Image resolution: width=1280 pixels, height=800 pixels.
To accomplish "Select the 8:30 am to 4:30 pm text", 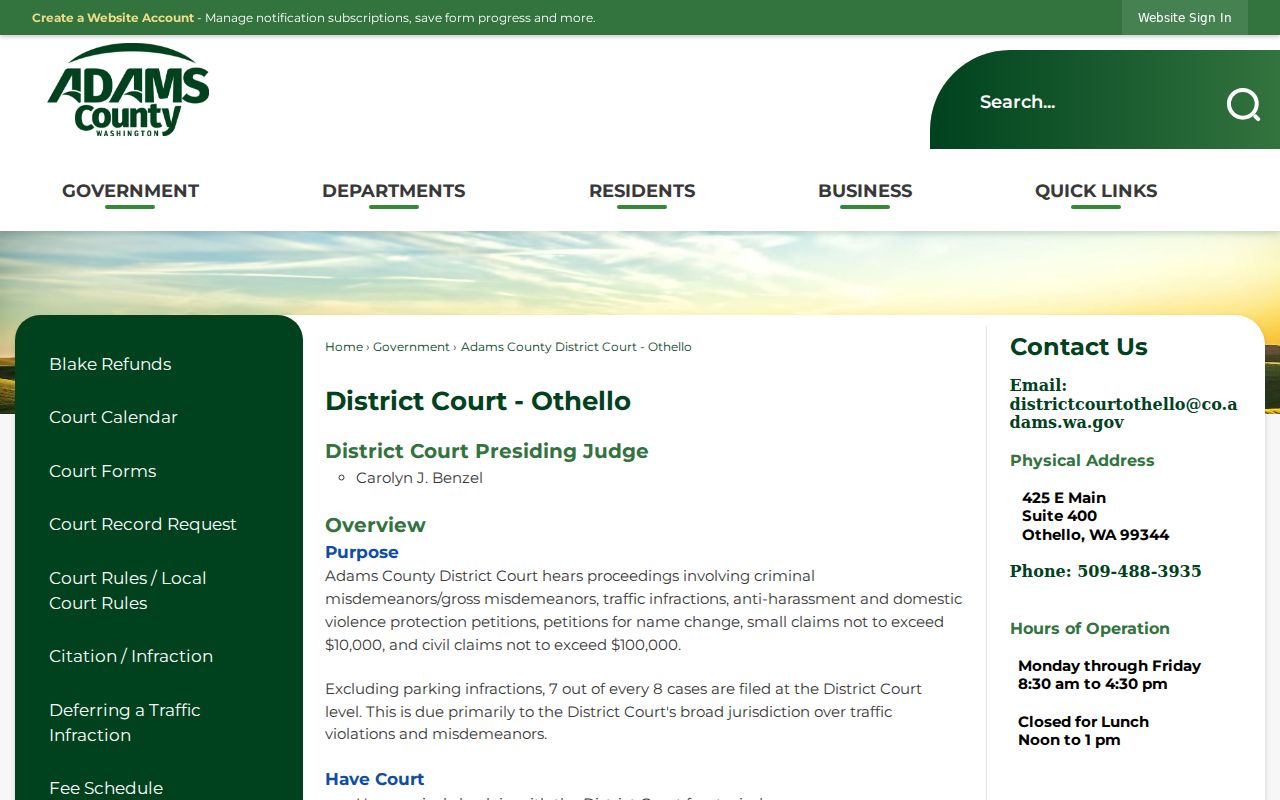I will click(x=1093, y=684).
